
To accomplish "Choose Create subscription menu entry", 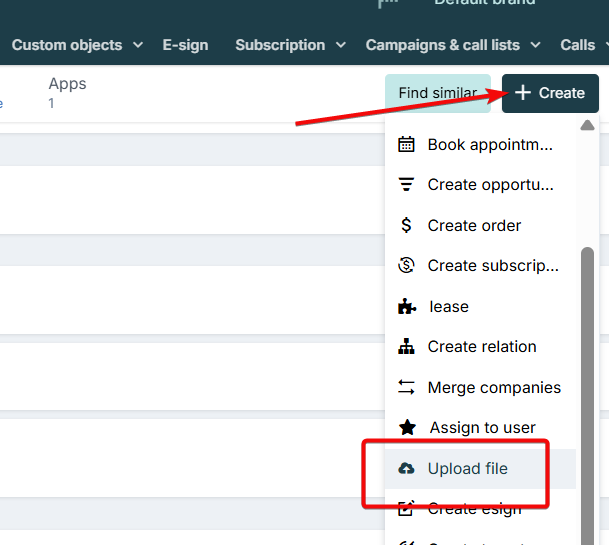I will [480, 266].
